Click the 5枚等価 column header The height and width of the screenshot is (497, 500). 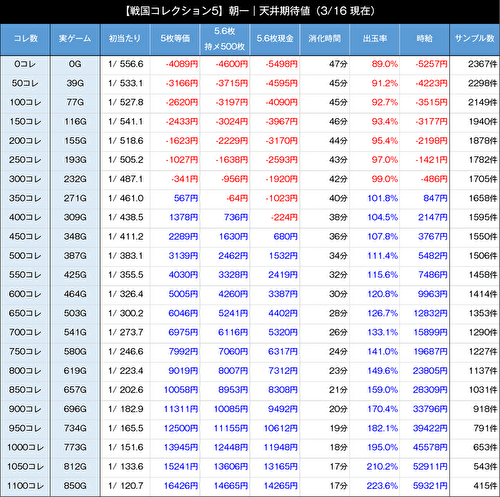tap(175, 39)
